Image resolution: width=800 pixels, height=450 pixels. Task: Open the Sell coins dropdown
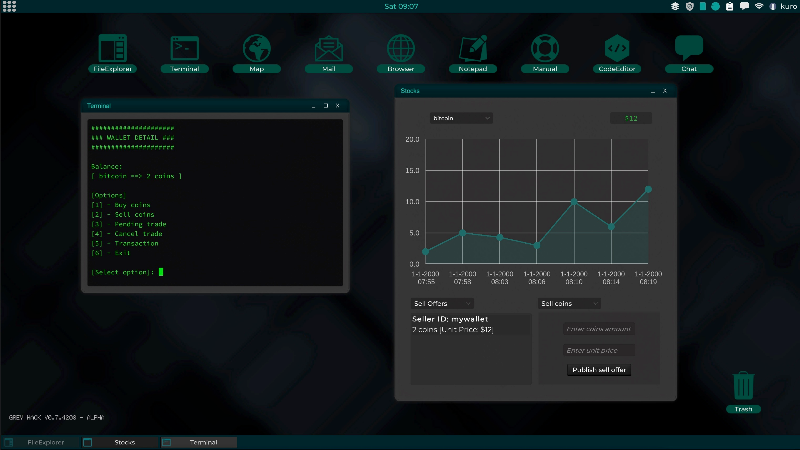[568, 303]
